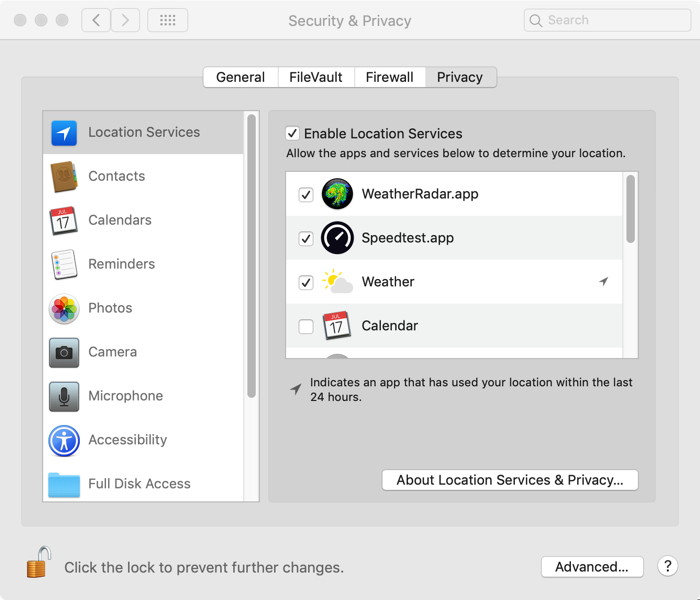
Task: Open Camera privacy settings
Action: 112,352
